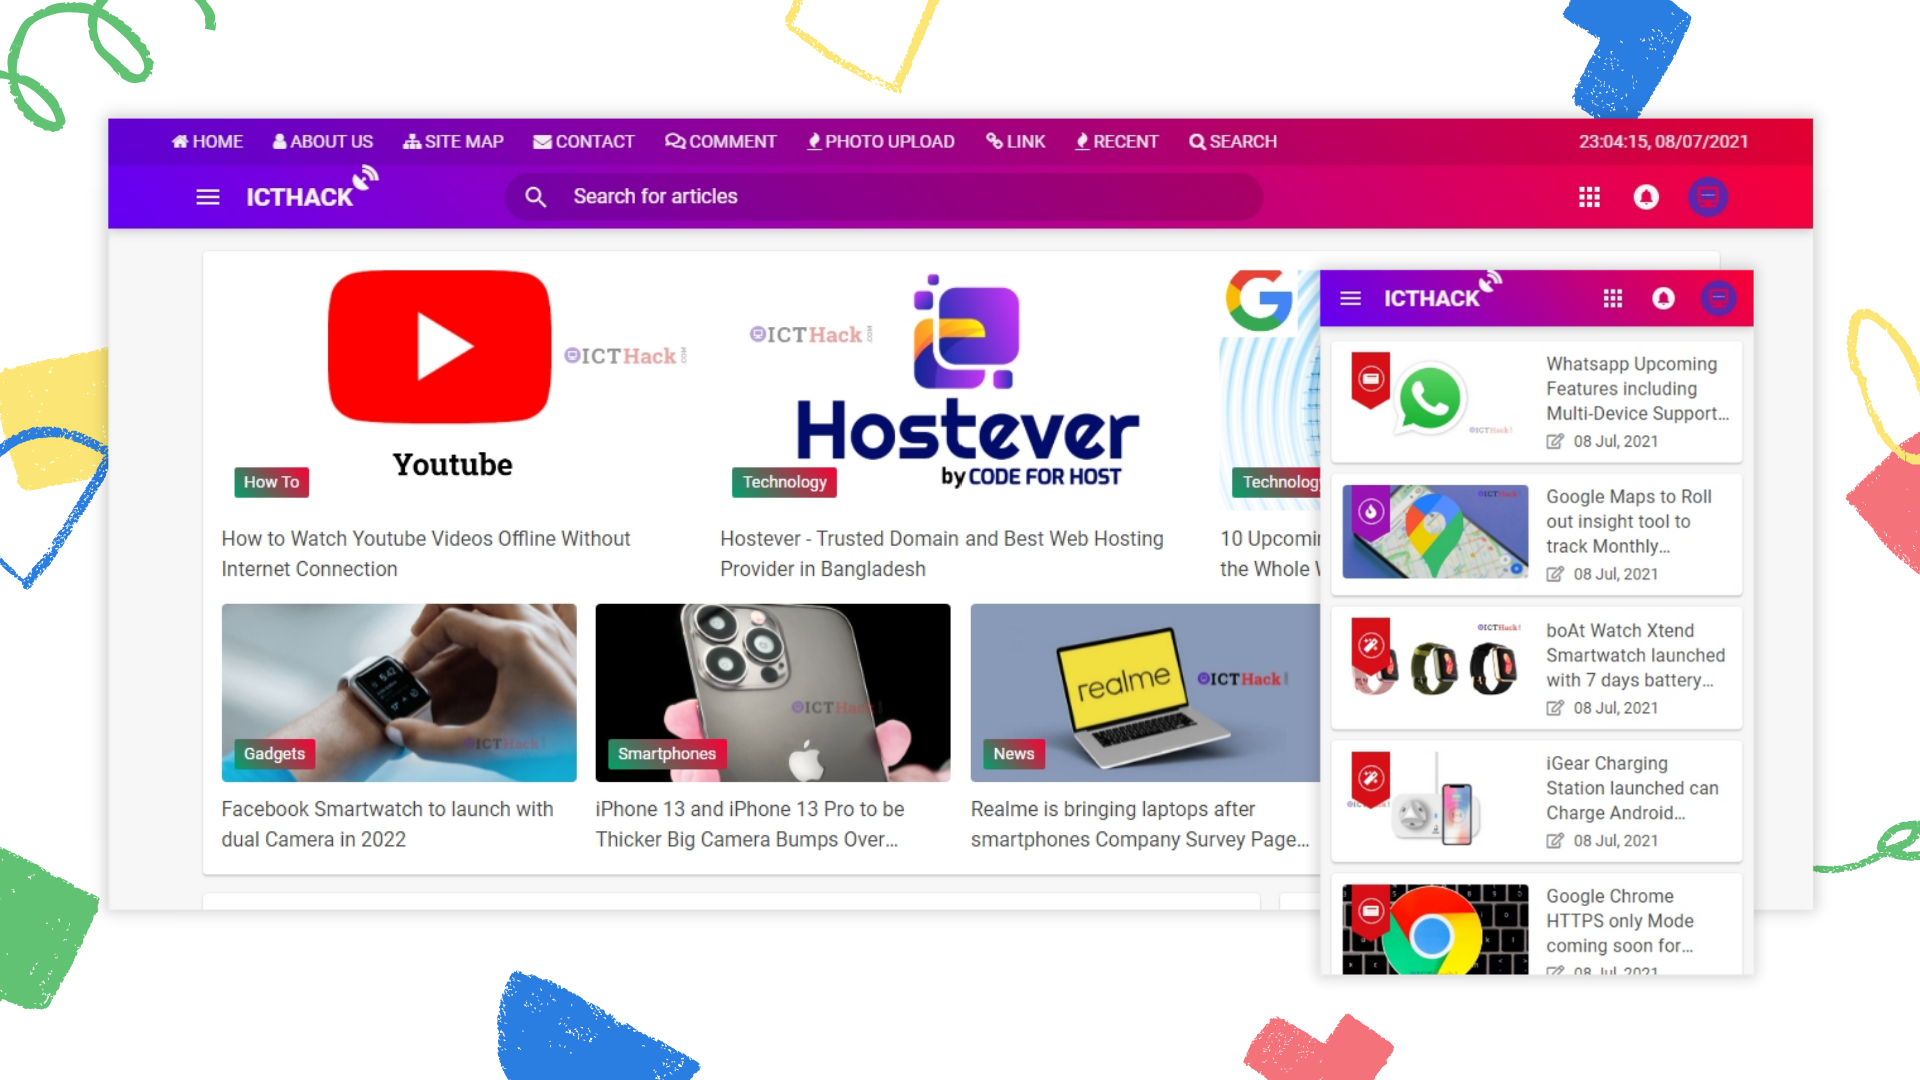1920x1080 pixels.
Task: Click the apps grid in mobile preview header
Action: click(1612, 298)
